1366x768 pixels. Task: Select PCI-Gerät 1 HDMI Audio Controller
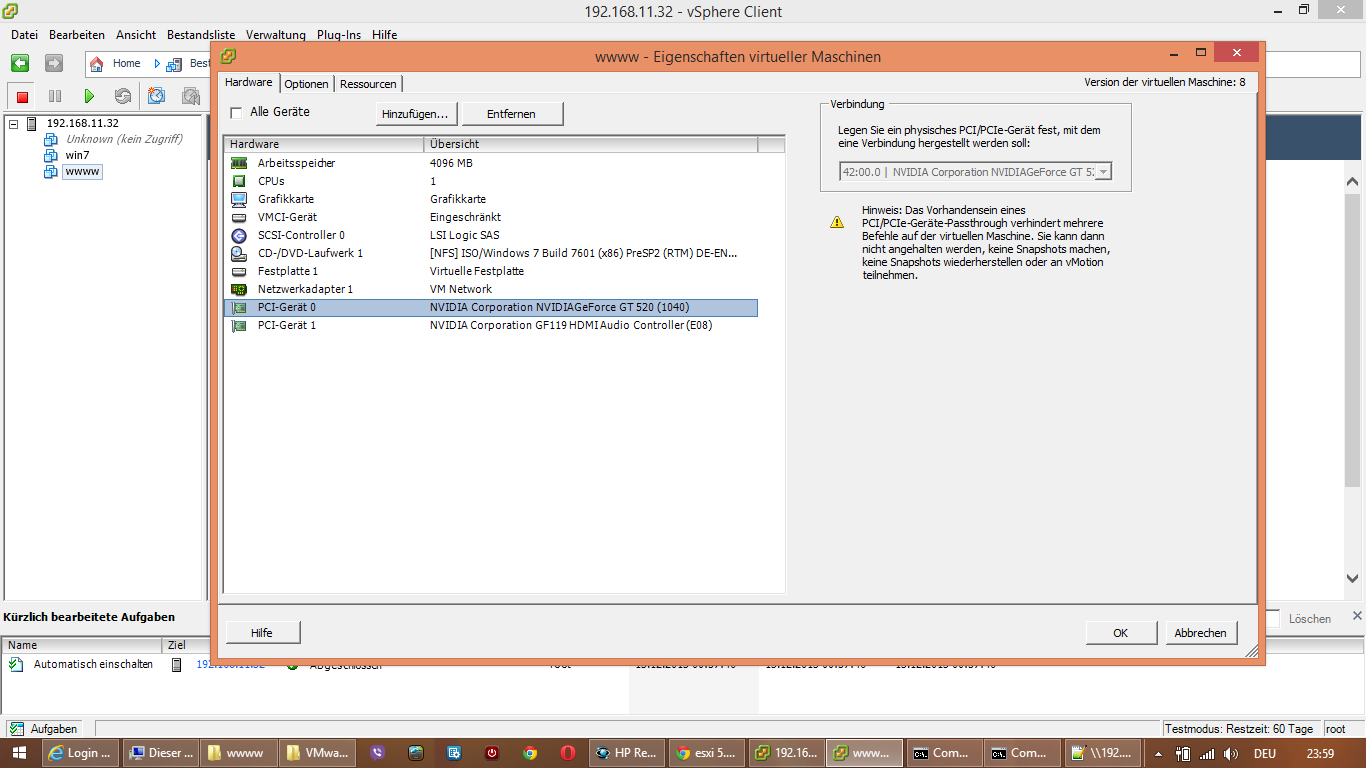(x=491, y=325)
